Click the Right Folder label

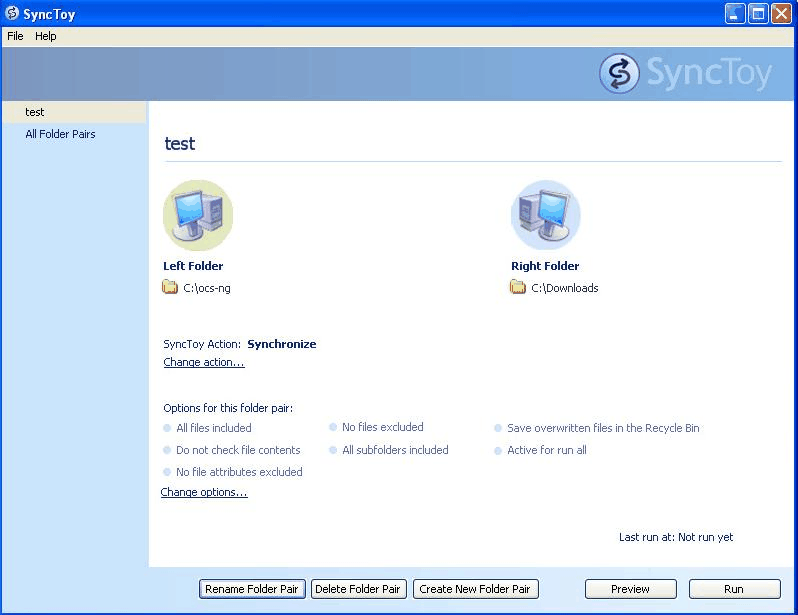pos(545,266)
